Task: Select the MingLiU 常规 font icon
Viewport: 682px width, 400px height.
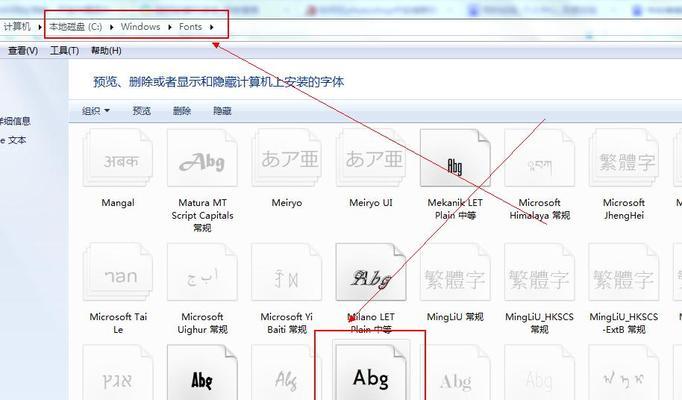Action: click(x=455, y=273)
